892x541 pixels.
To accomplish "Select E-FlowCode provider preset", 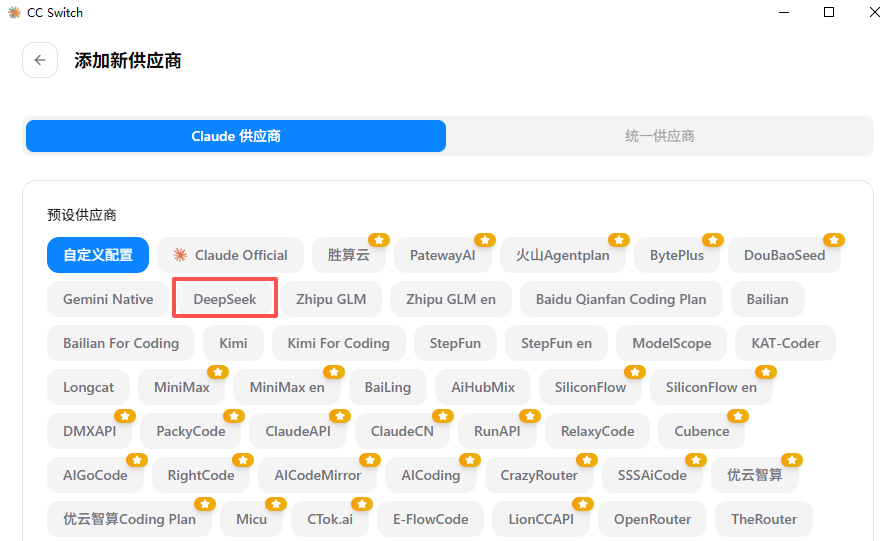I will (x=431, y=519).
